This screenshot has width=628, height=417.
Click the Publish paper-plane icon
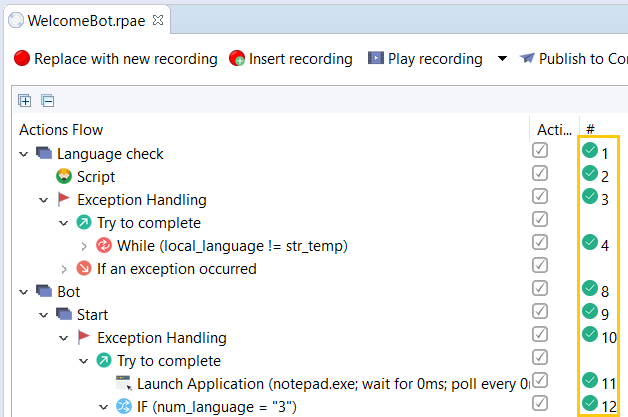tap(527, 58)
